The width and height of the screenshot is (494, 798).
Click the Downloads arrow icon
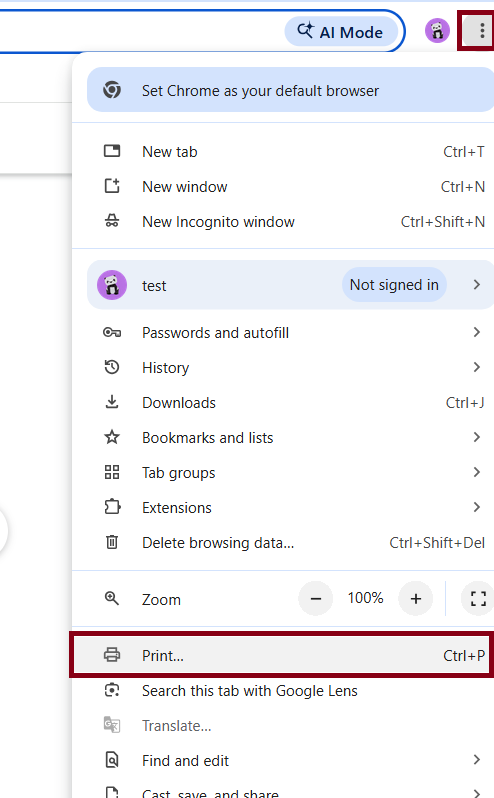point(112,402)
